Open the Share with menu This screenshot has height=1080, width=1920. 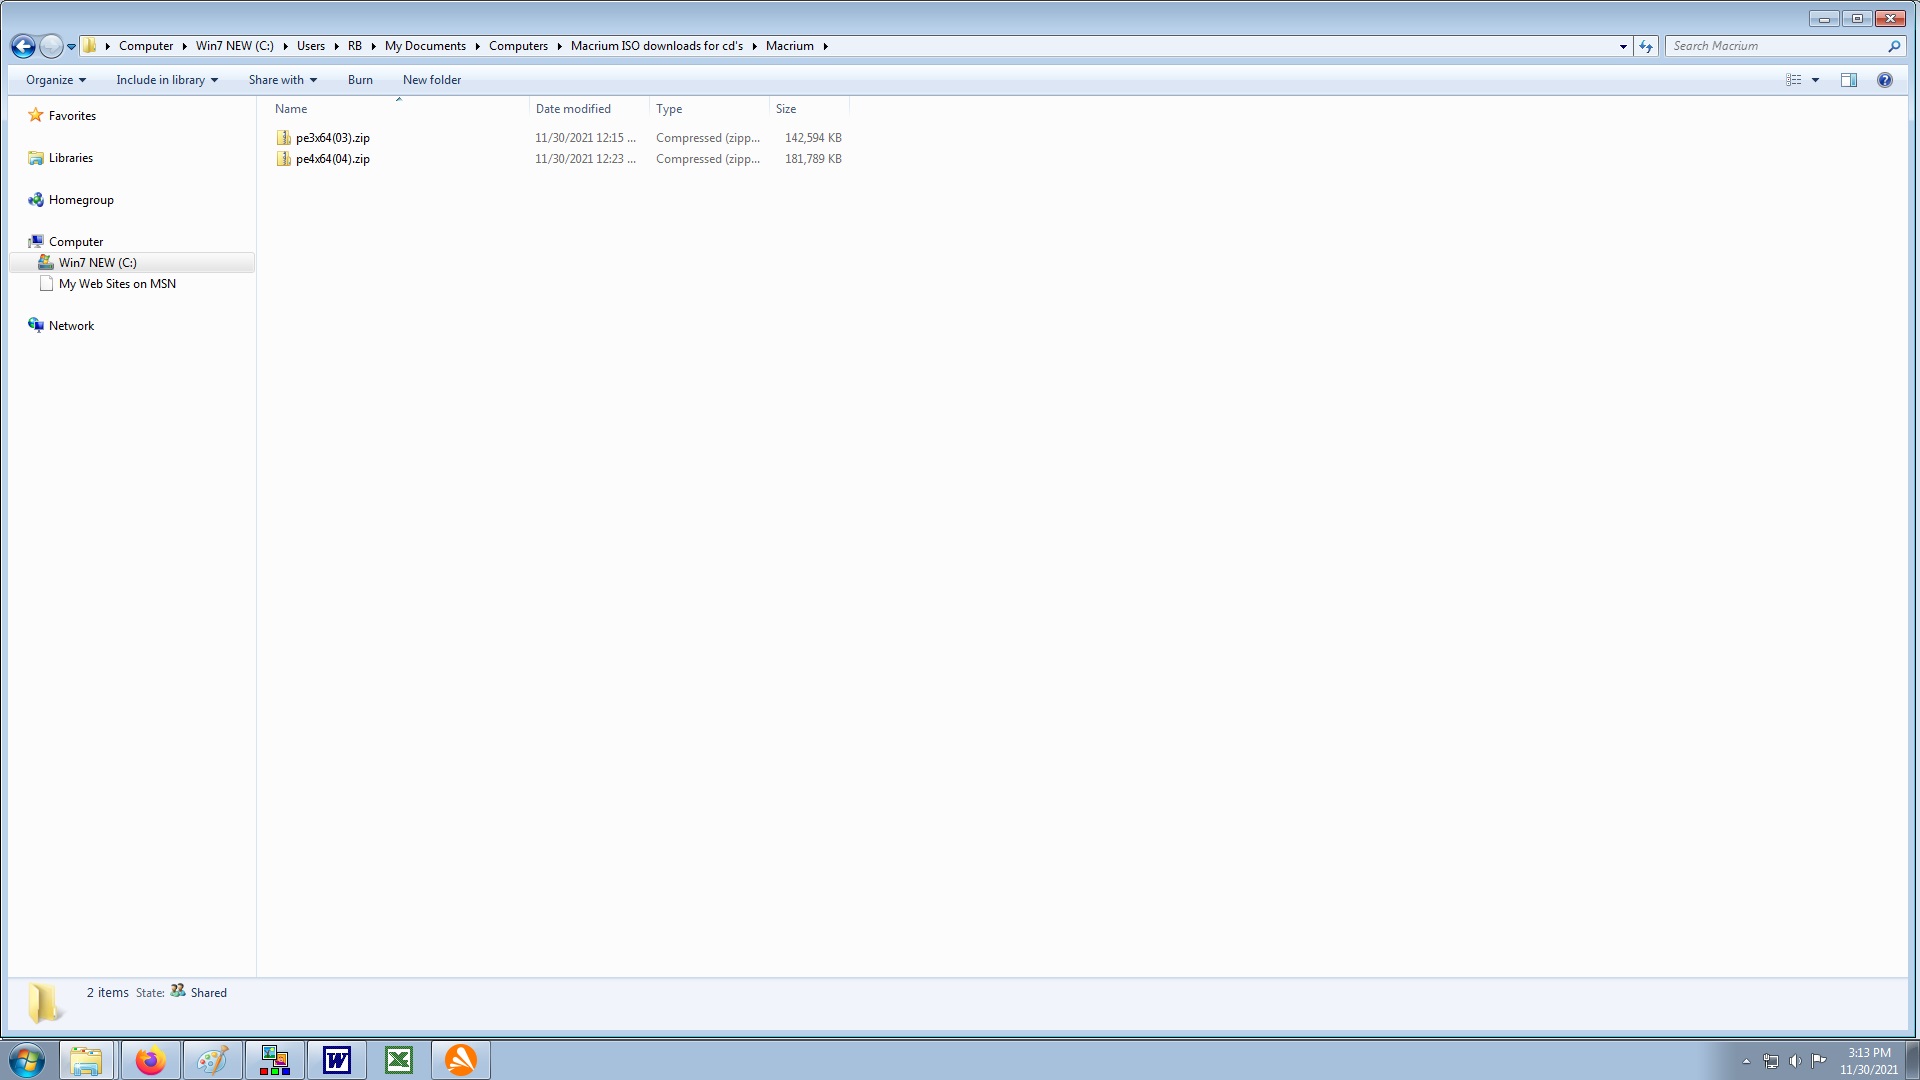click(283, 80)
